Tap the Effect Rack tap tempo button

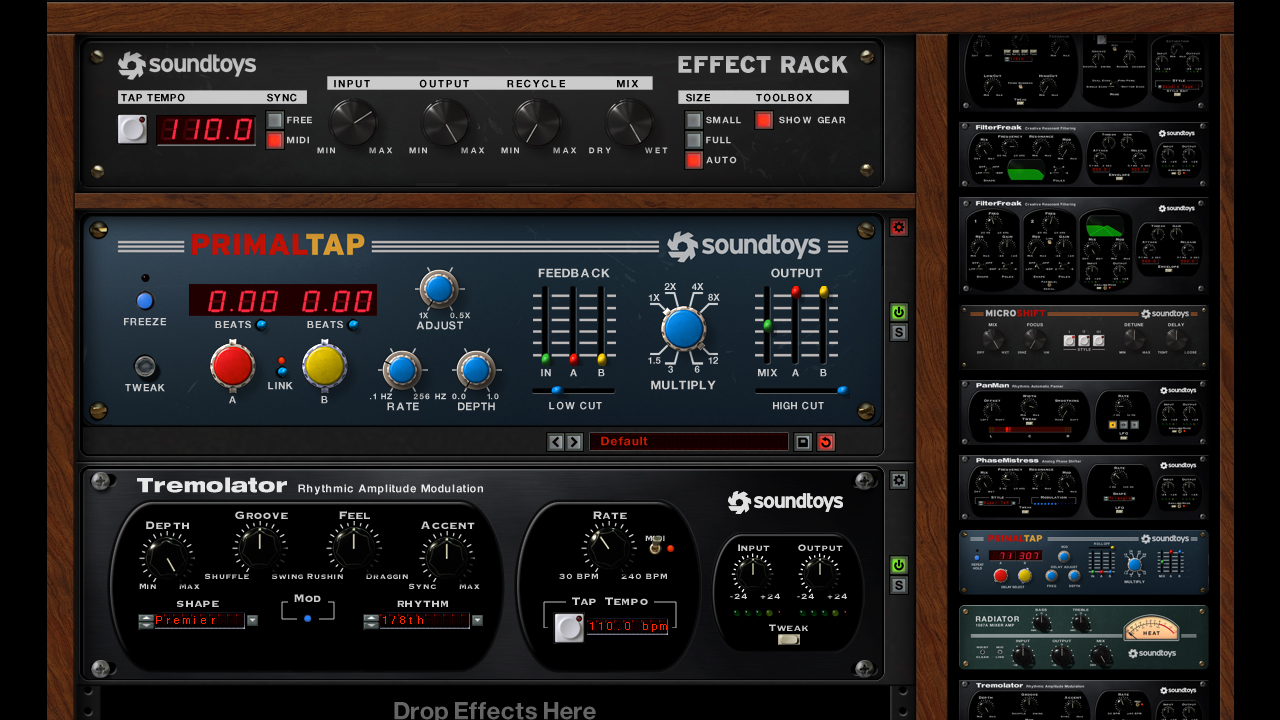[132, 129]
